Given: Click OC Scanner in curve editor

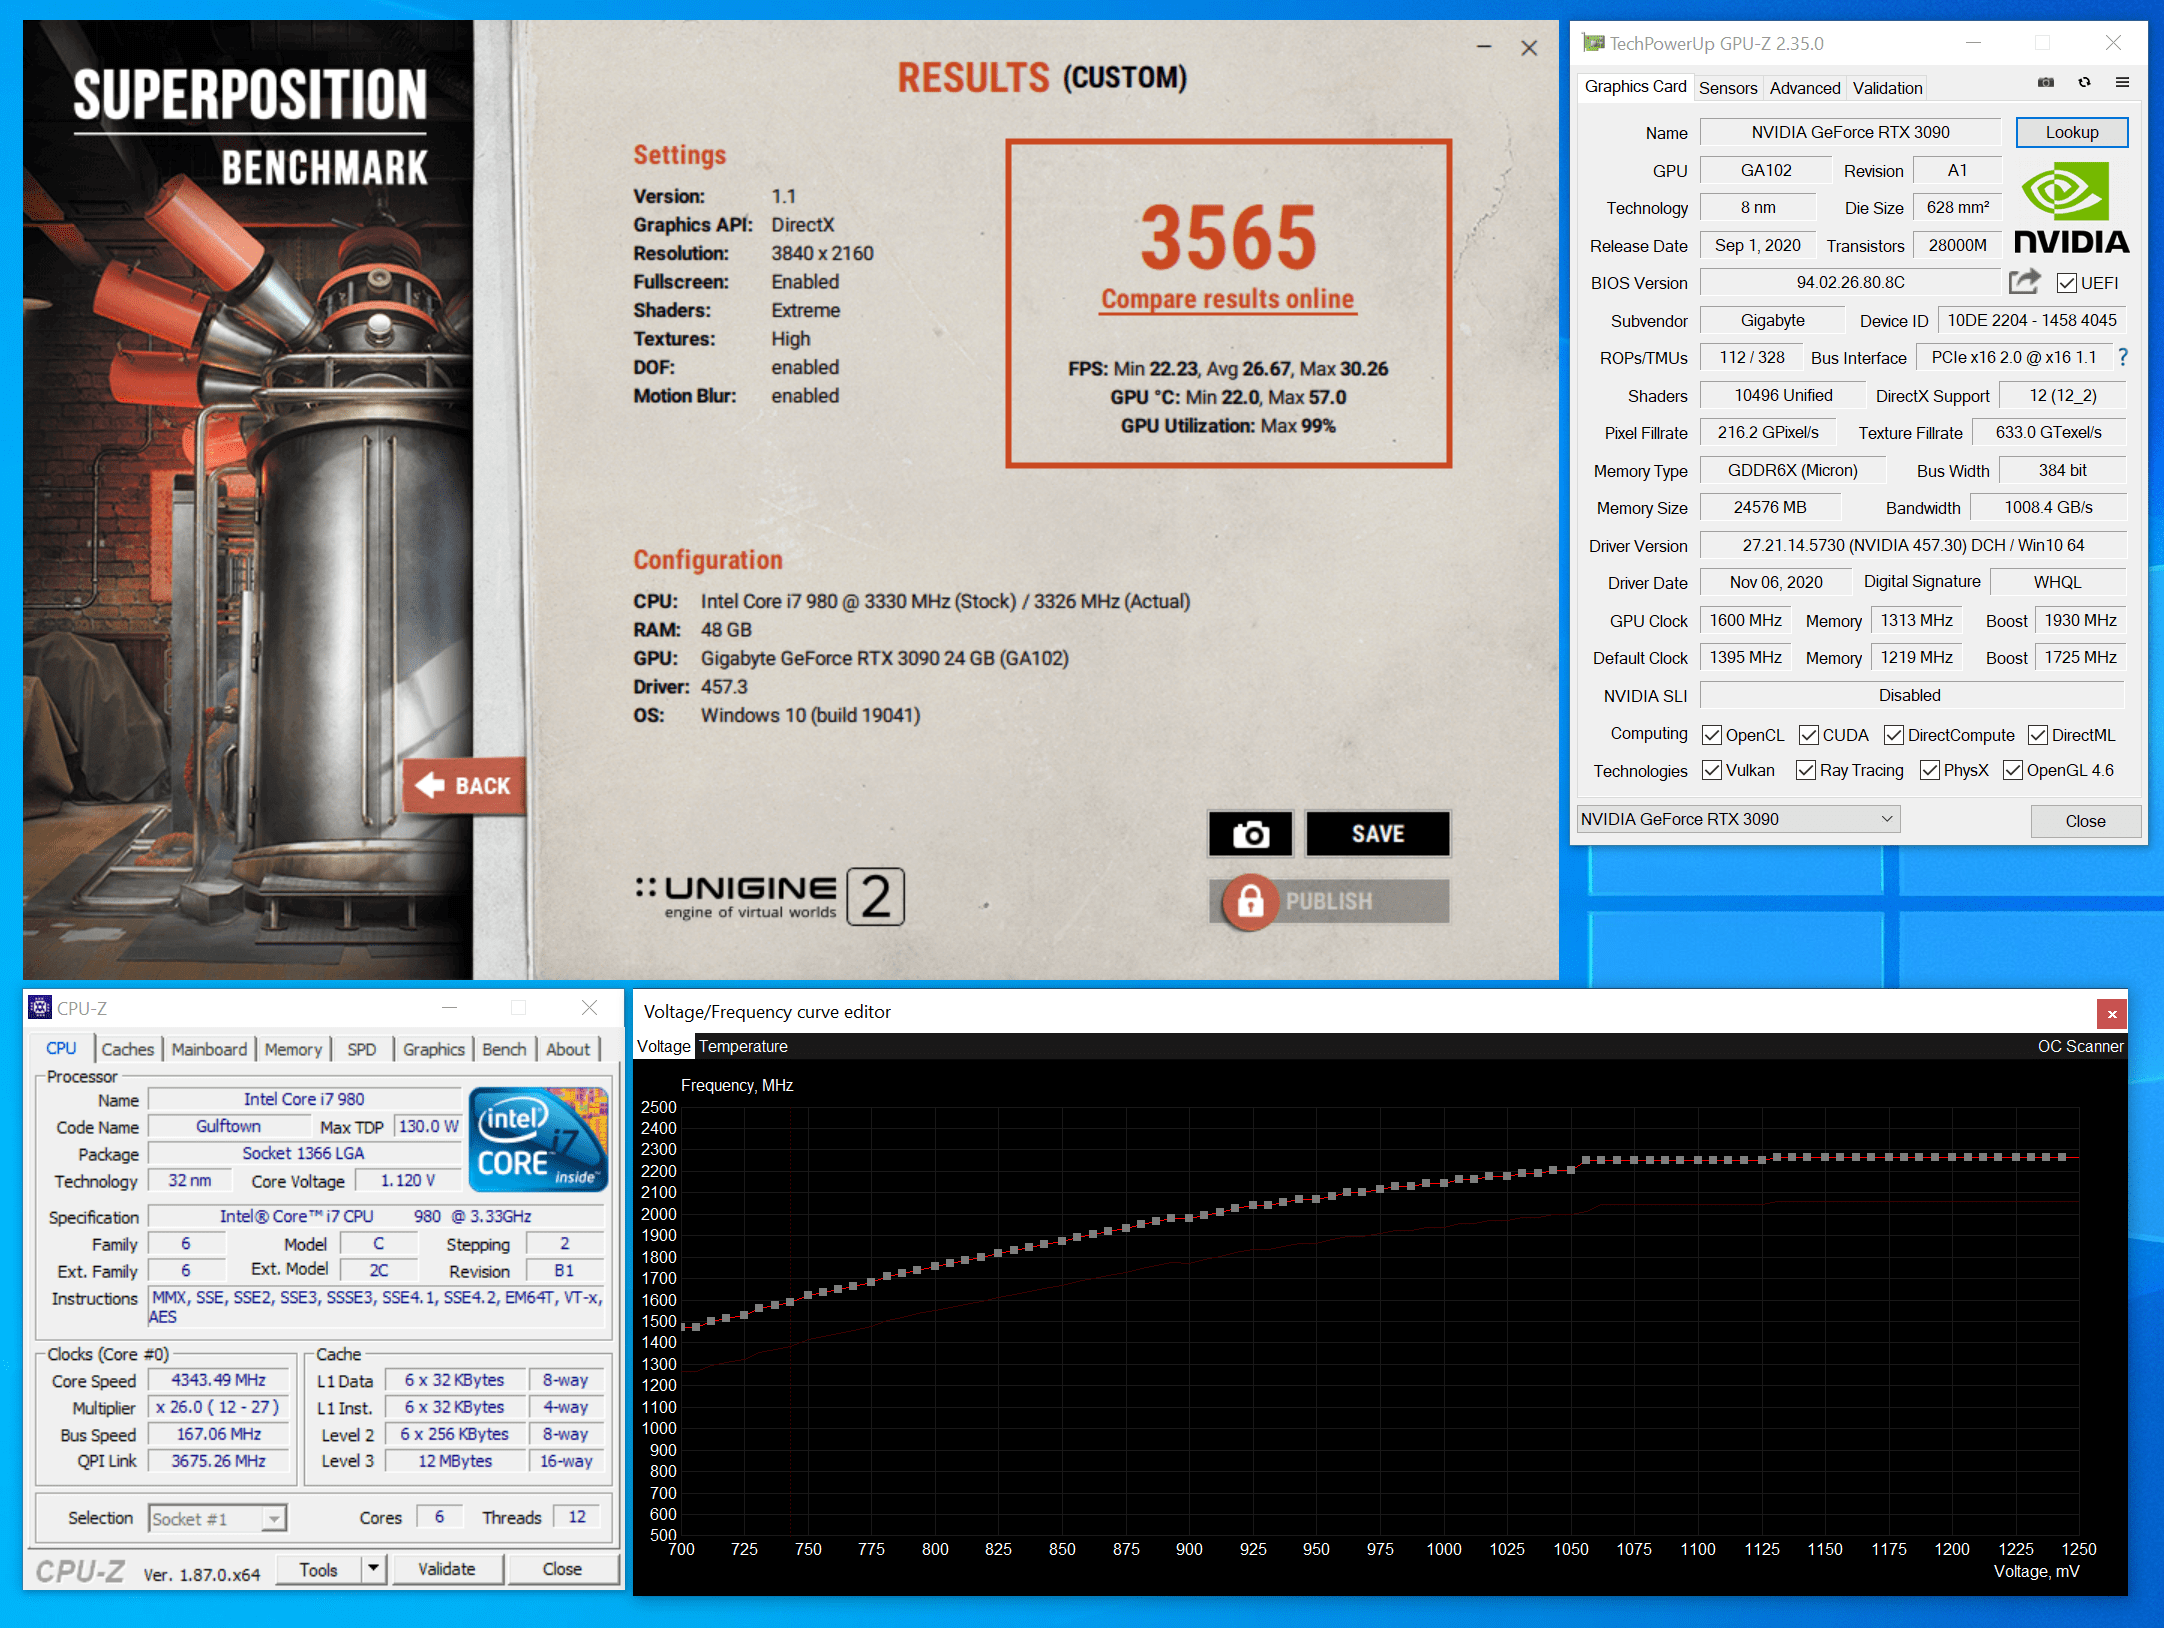Looking at the screenshot, I should tap(2080, 1046).
